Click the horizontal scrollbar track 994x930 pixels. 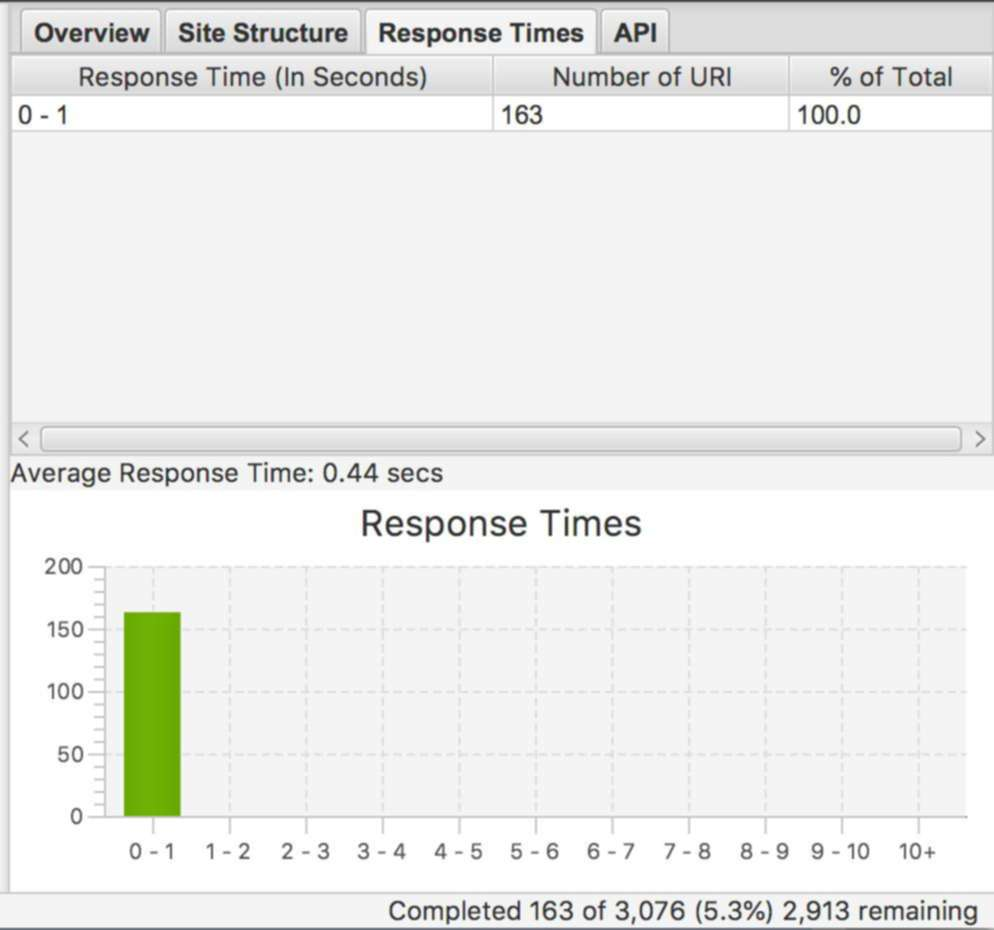click(x=500, y=438)
